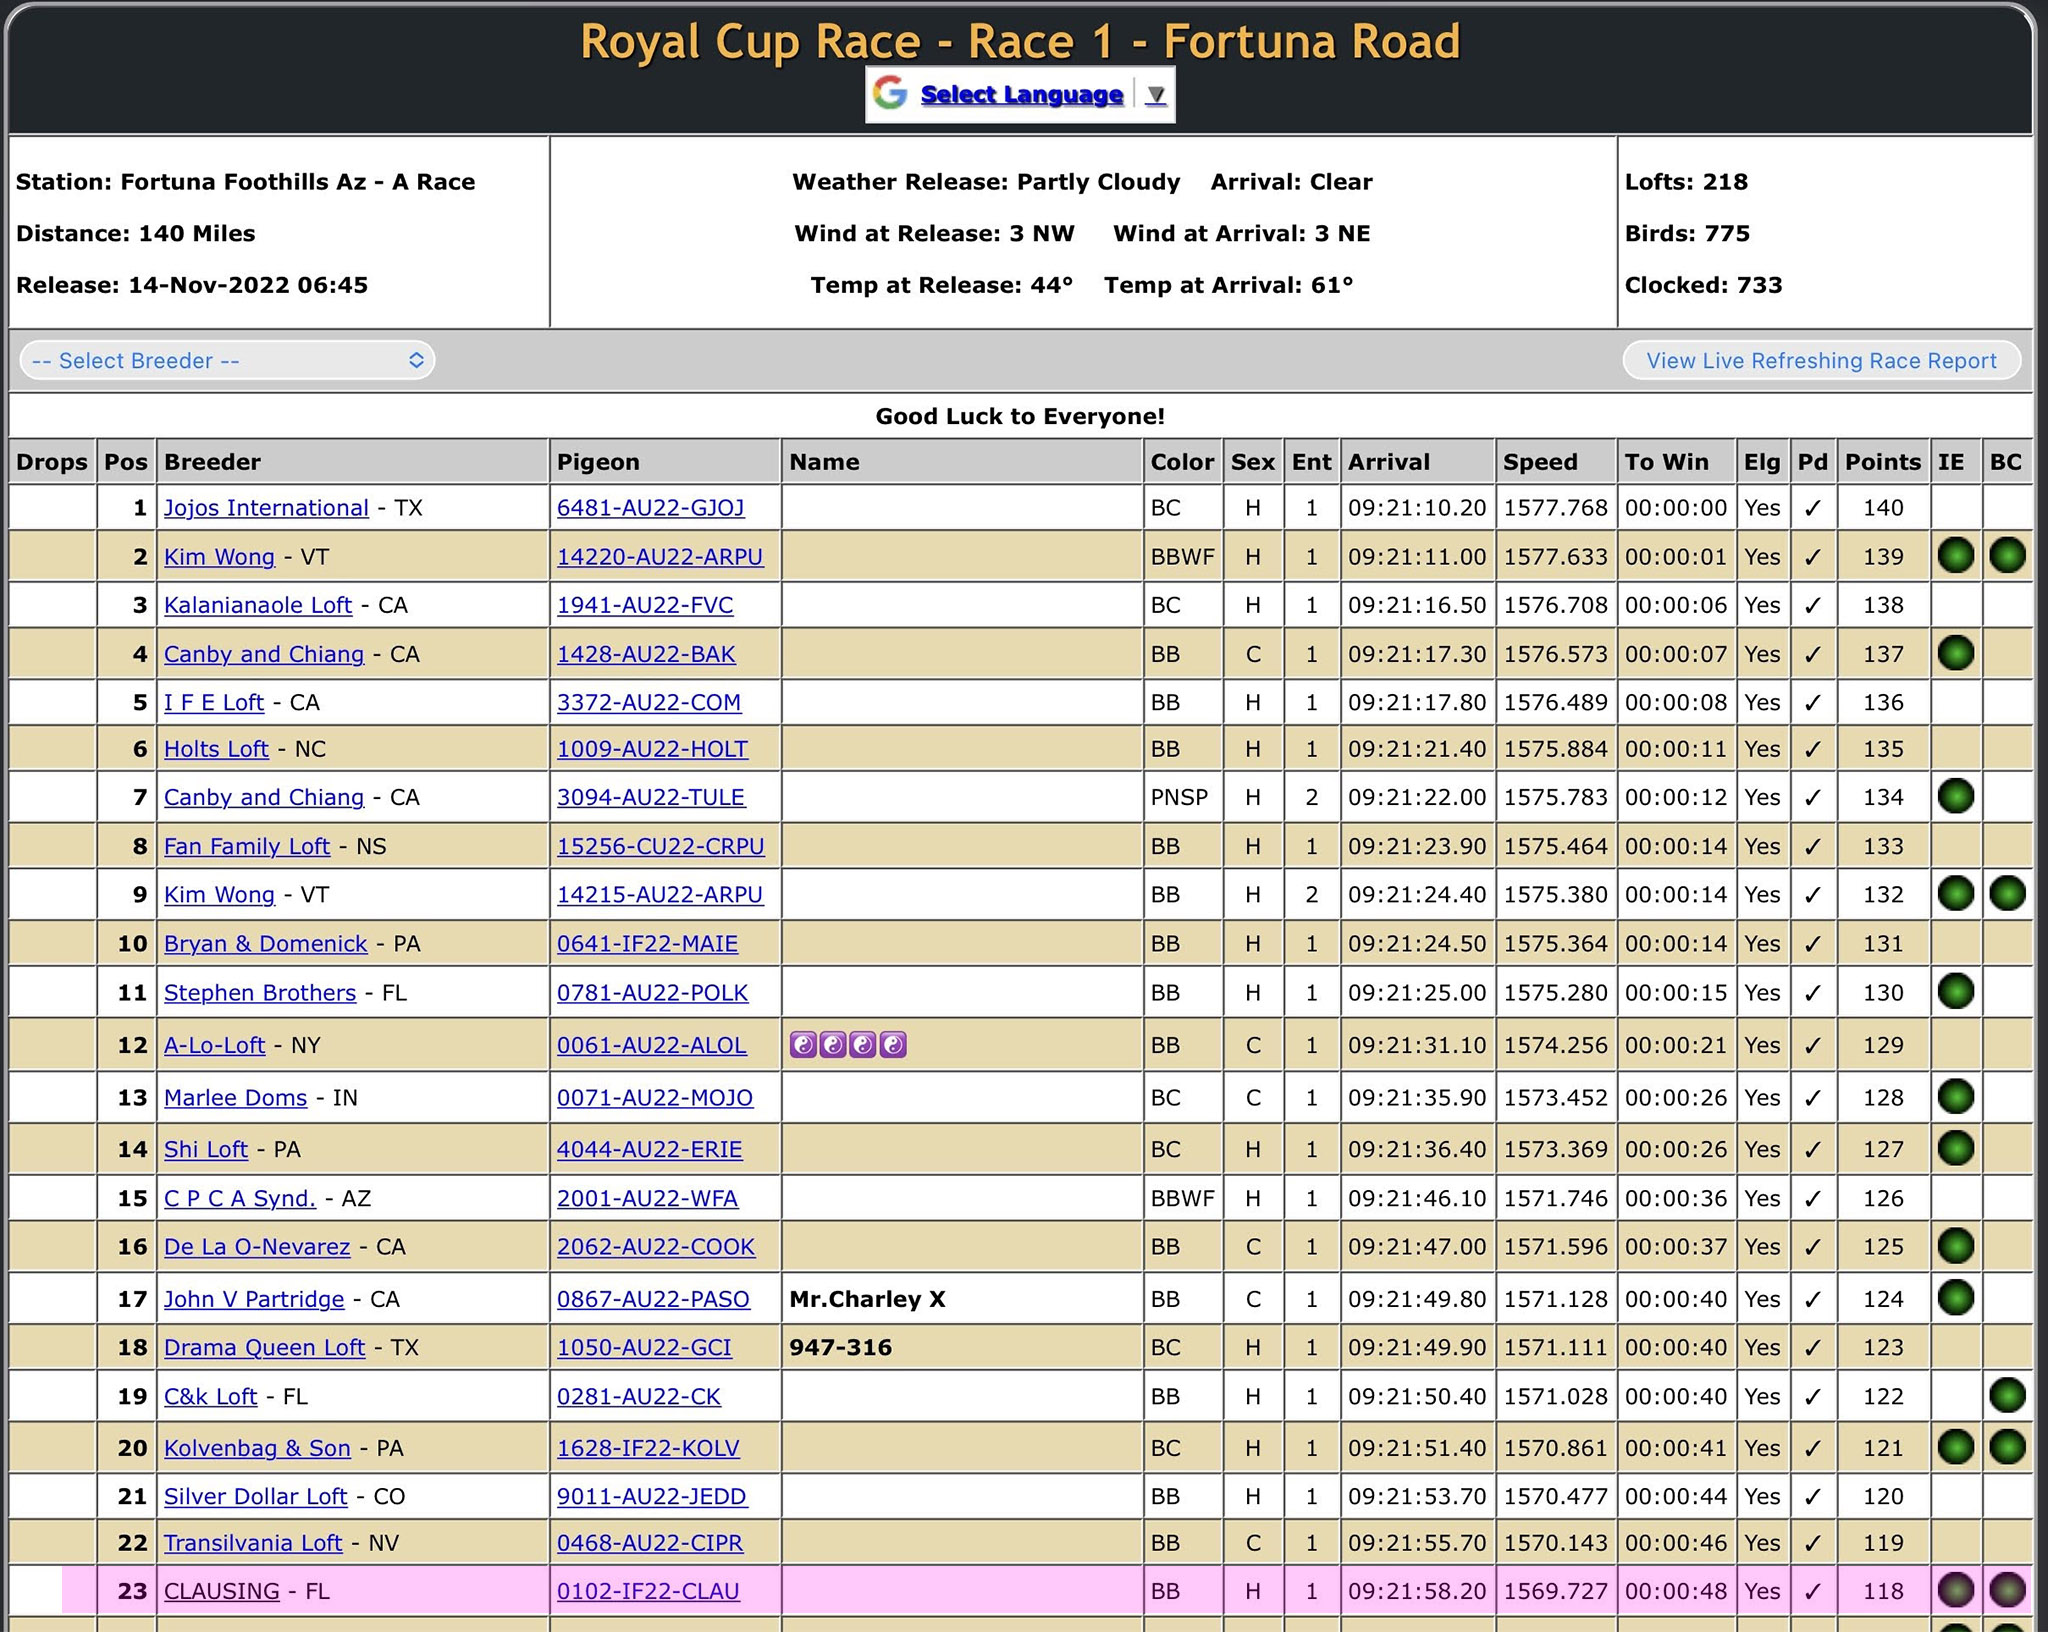
Task: Click first purple yin-yang icon for A-Lo-Loft
Action: pyautogui.click(x=803, y=1045)
